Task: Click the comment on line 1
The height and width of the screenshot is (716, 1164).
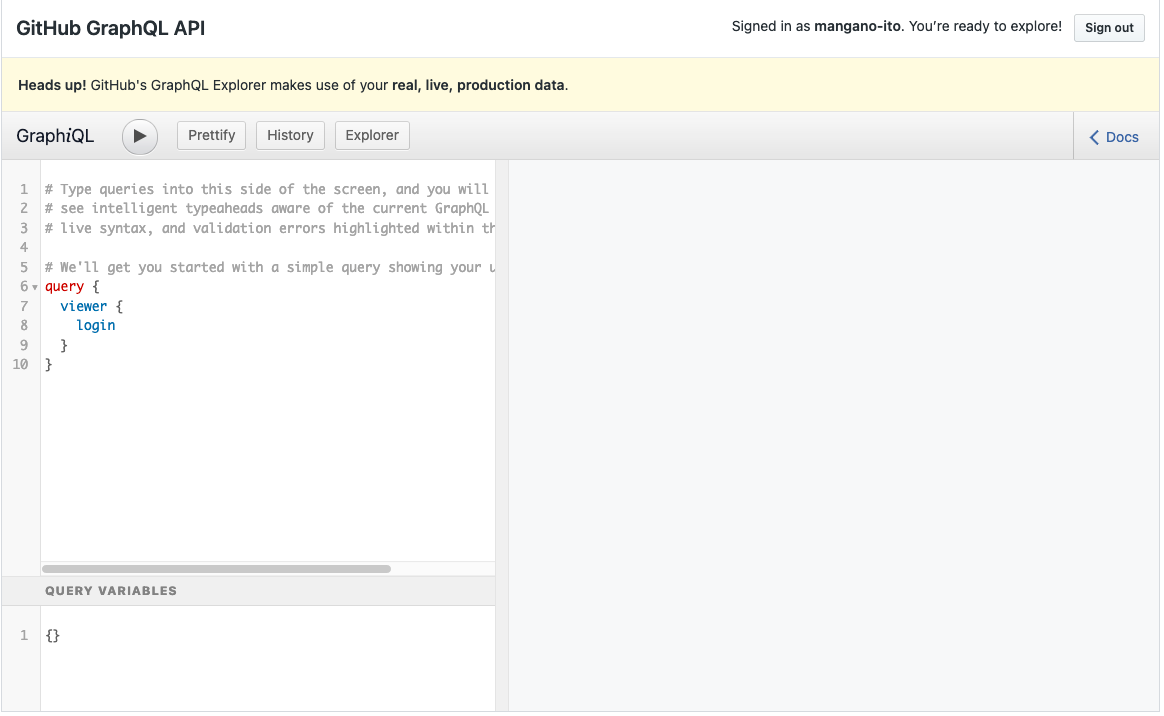Action: 267,189
